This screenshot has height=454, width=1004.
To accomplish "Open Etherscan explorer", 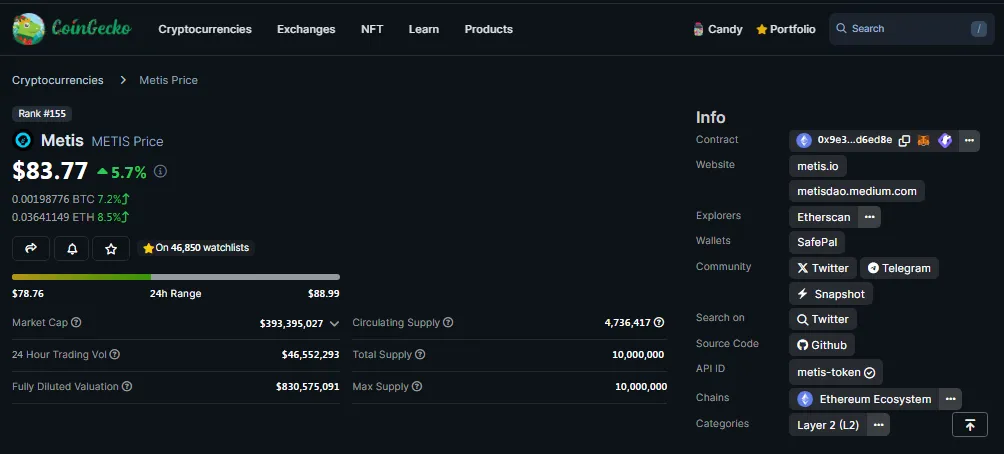I will 823,217.
